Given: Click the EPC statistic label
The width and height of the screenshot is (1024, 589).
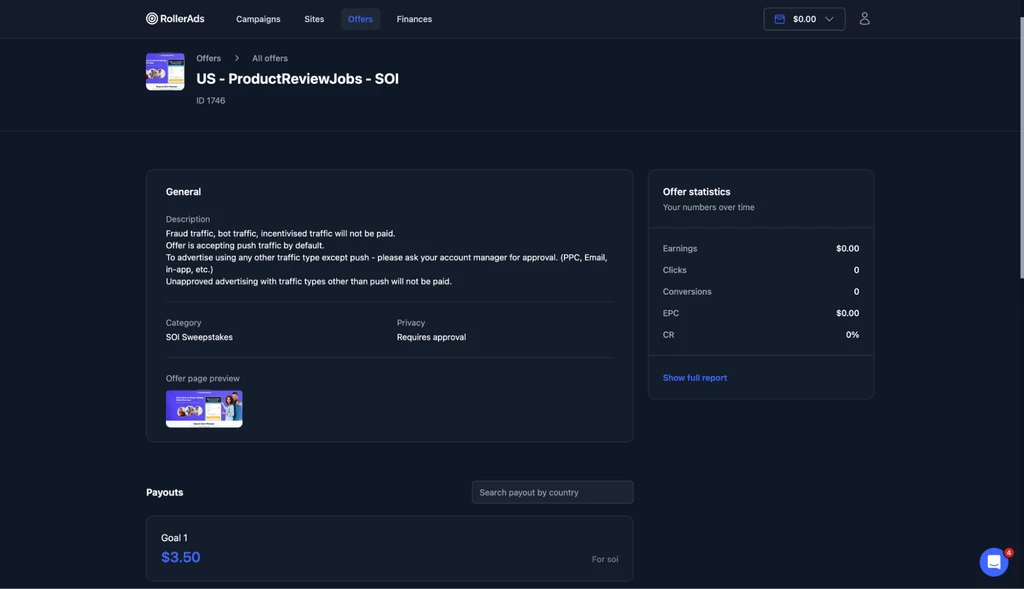Looking at the screenshot, I should [x=671, y=313].
